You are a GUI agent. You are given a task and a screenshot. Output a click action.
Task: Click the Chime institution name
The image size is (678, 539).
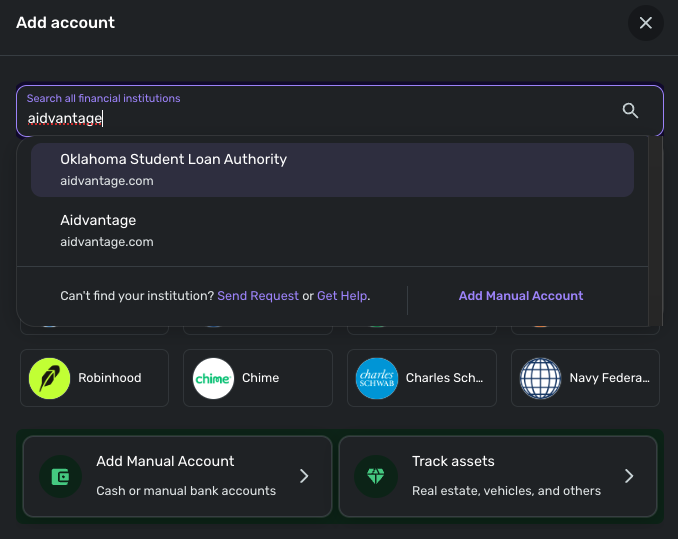pyautogui.click(x=260, y=378)
